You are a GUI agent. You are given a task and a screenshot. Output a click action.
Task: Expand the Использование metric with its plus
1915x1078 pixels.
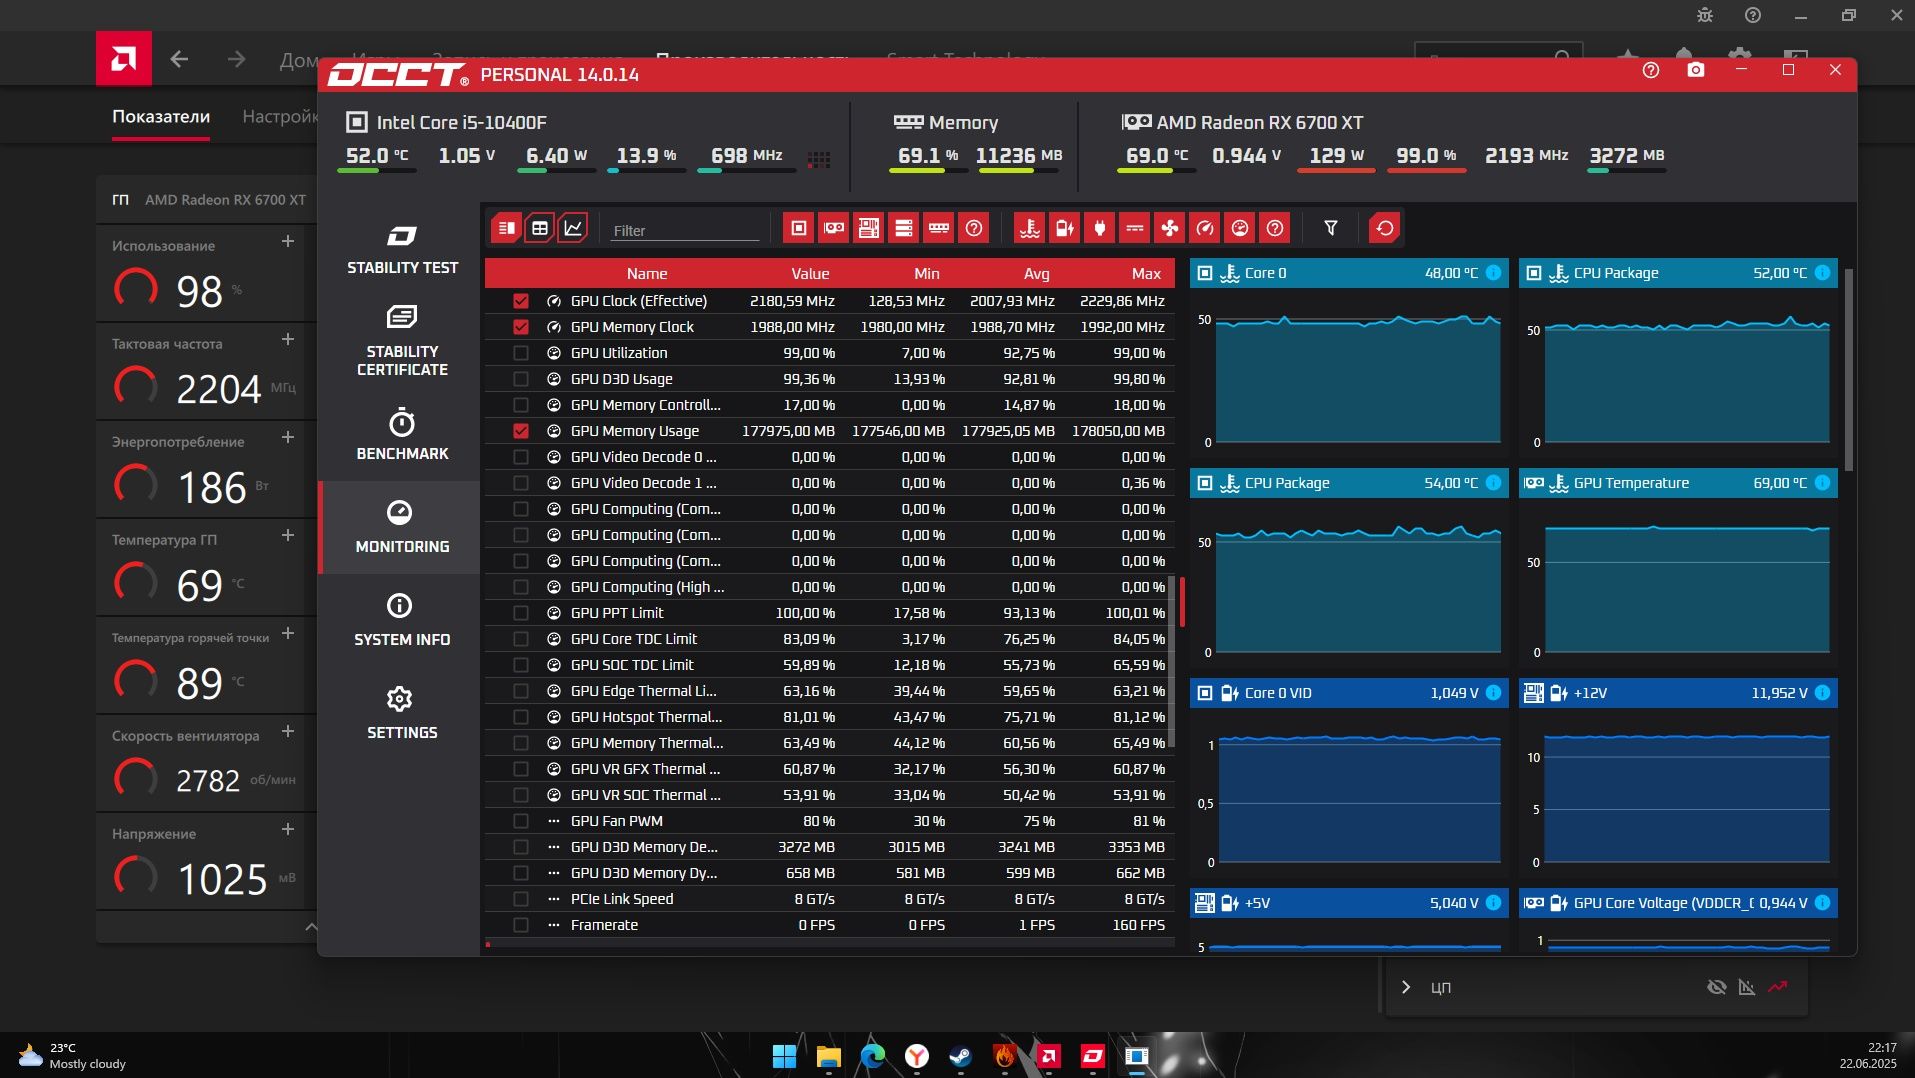click(x=288, y=241)
